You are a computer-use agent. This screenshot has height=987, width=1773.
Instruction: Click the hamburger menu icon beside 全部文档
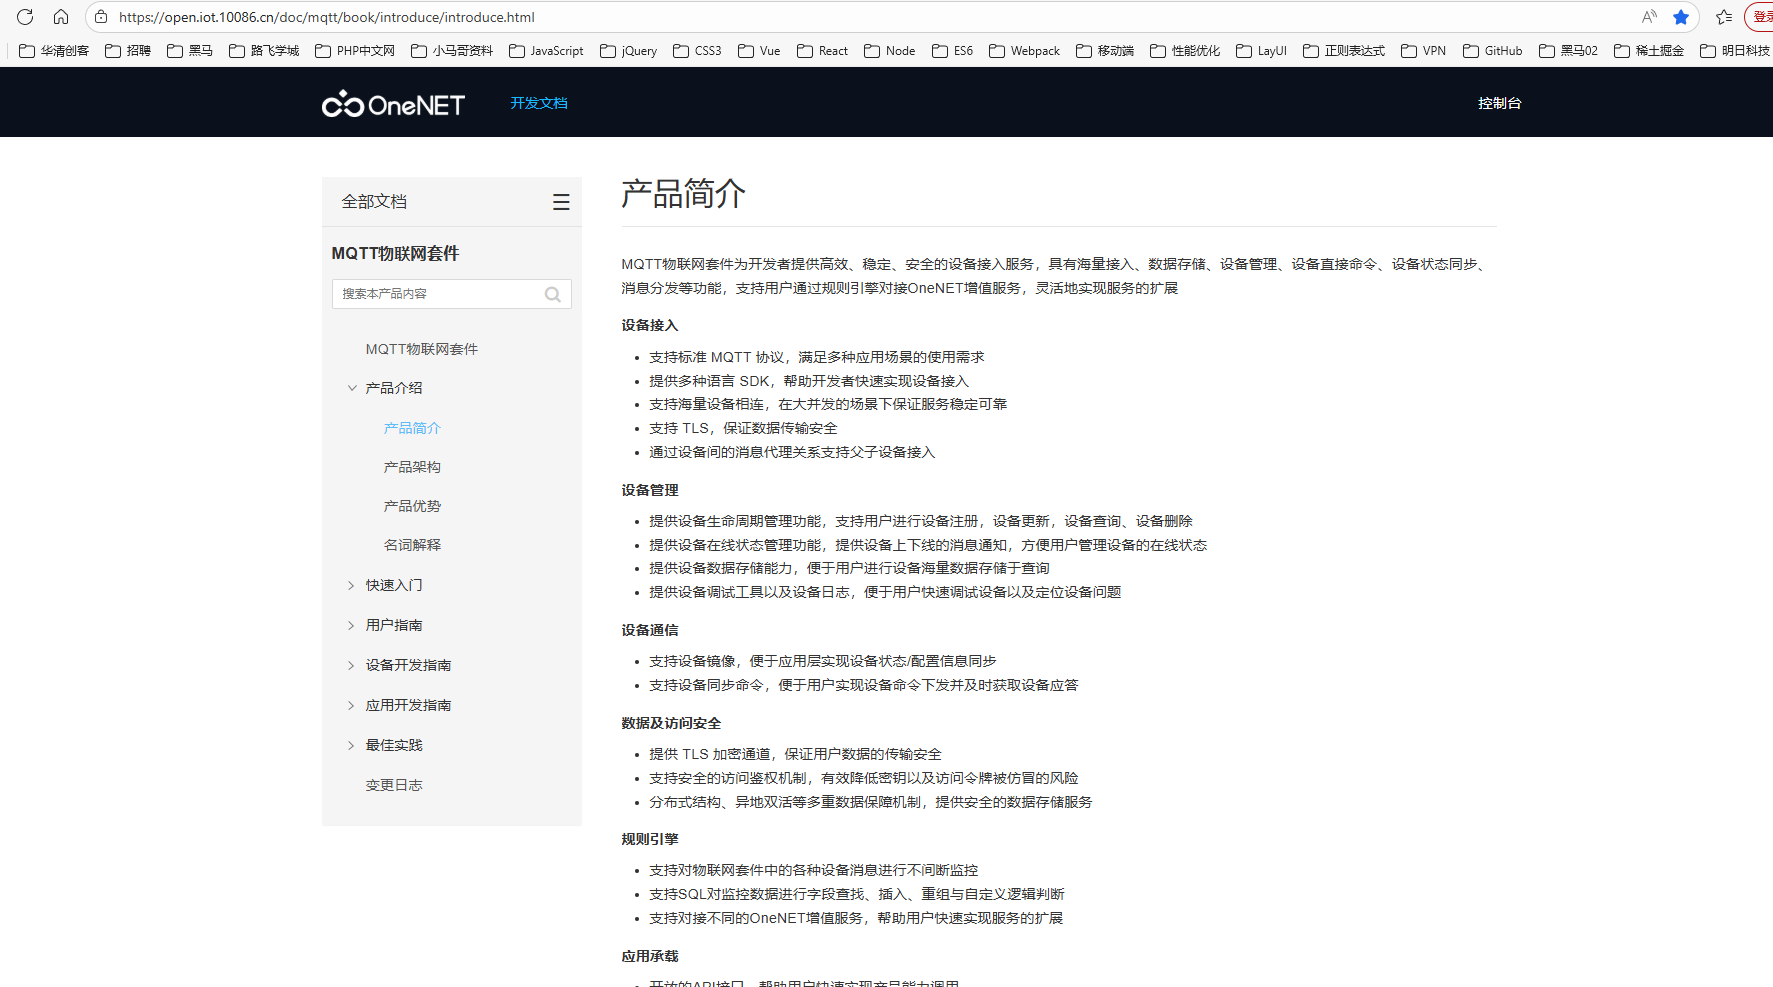561,202
